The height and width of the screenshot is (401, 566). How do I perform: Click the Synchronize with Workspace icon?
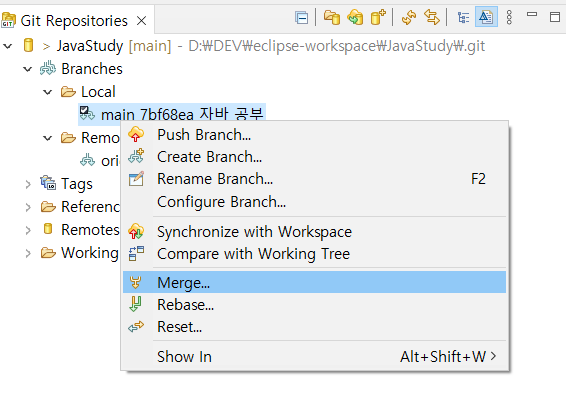[x=136, y=231]
